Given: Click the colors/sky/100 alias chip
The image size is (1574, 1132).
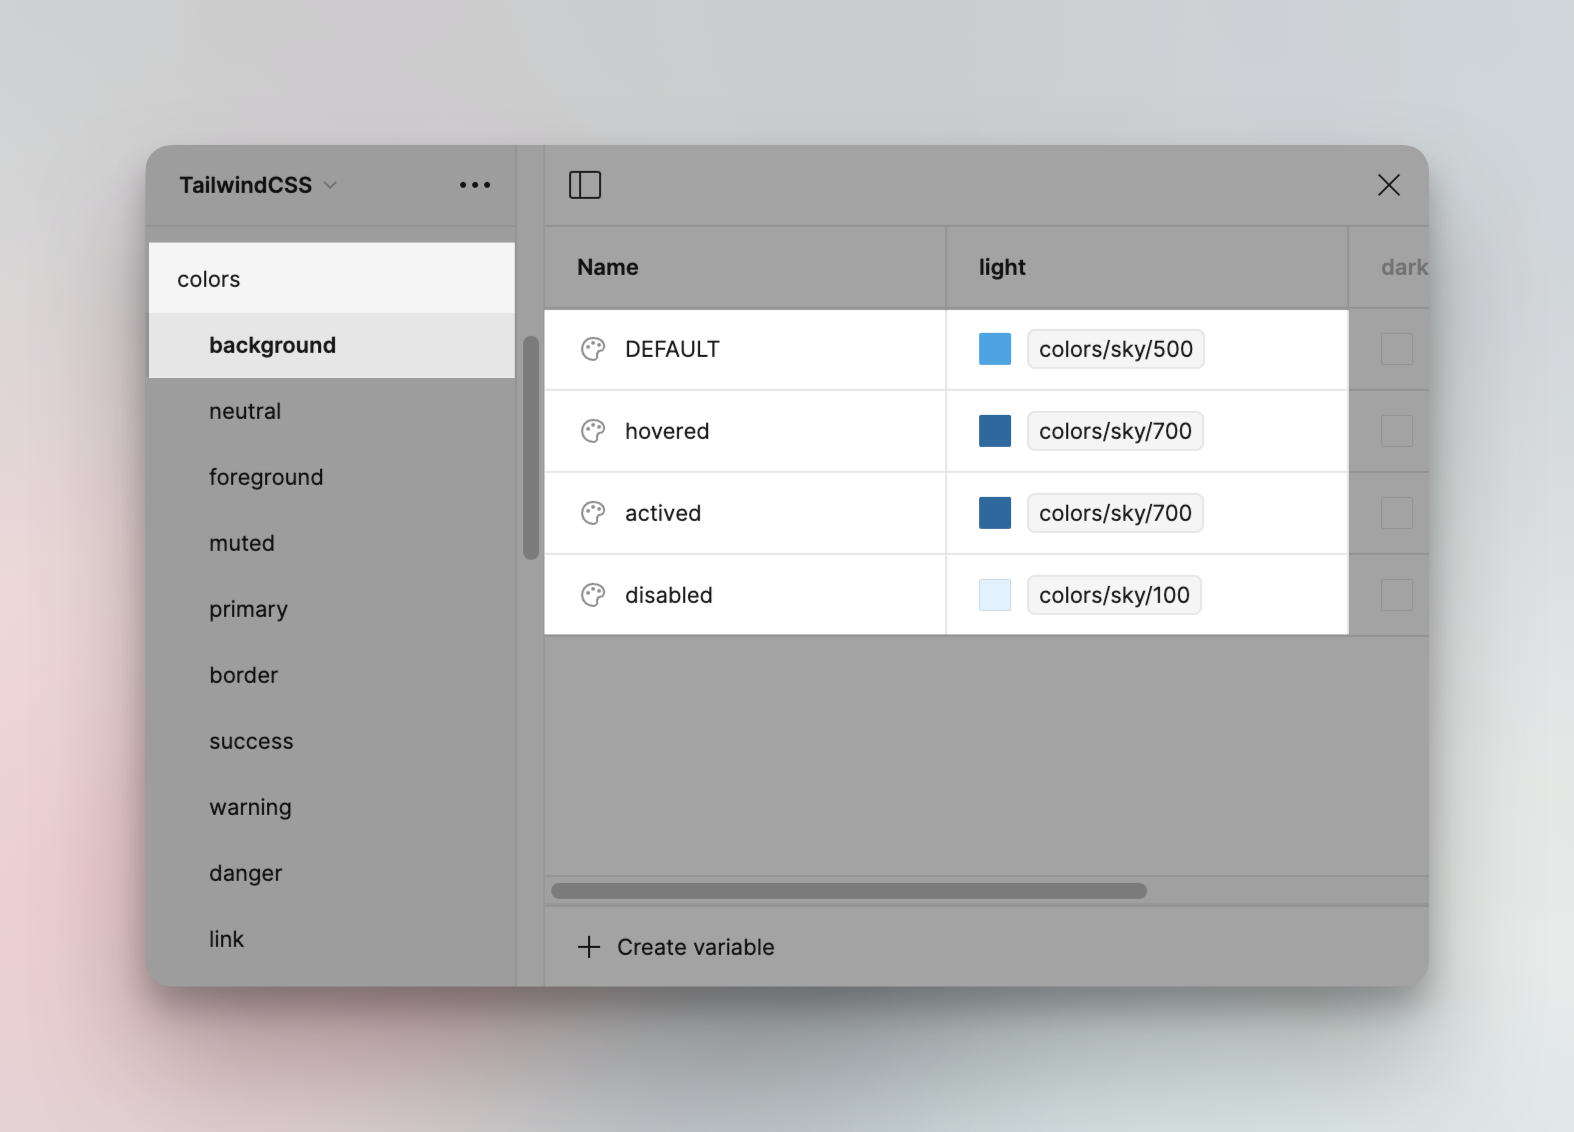Looking at the screenshot, I should tap(1114, 595).
